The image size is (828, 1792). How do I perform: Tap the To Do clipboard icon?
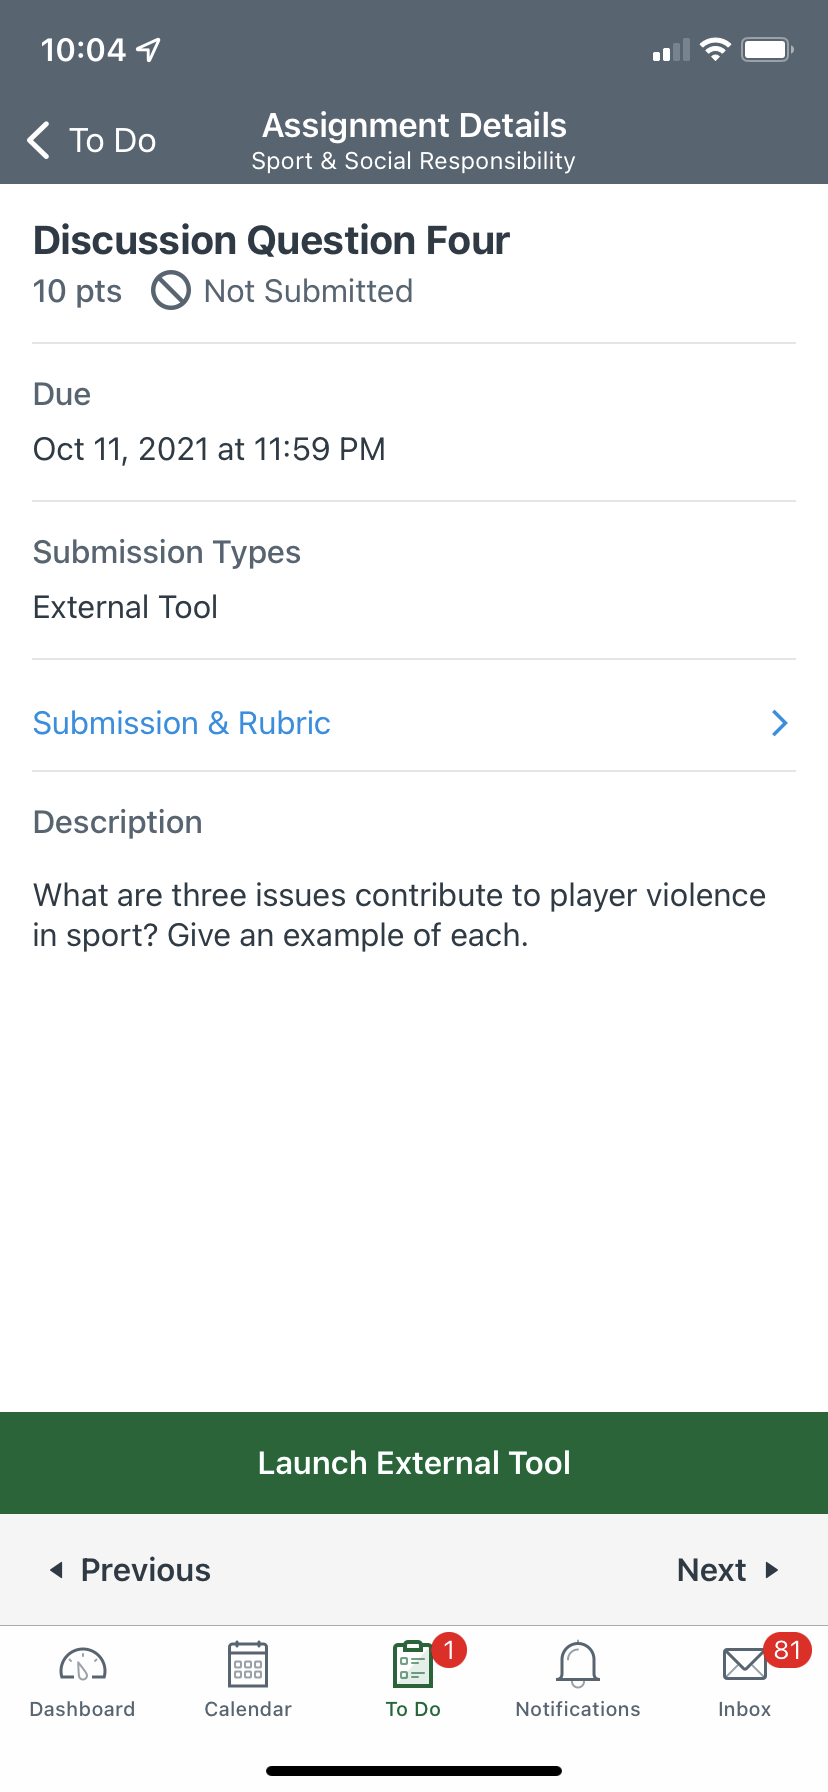(x=412, y=1665)
